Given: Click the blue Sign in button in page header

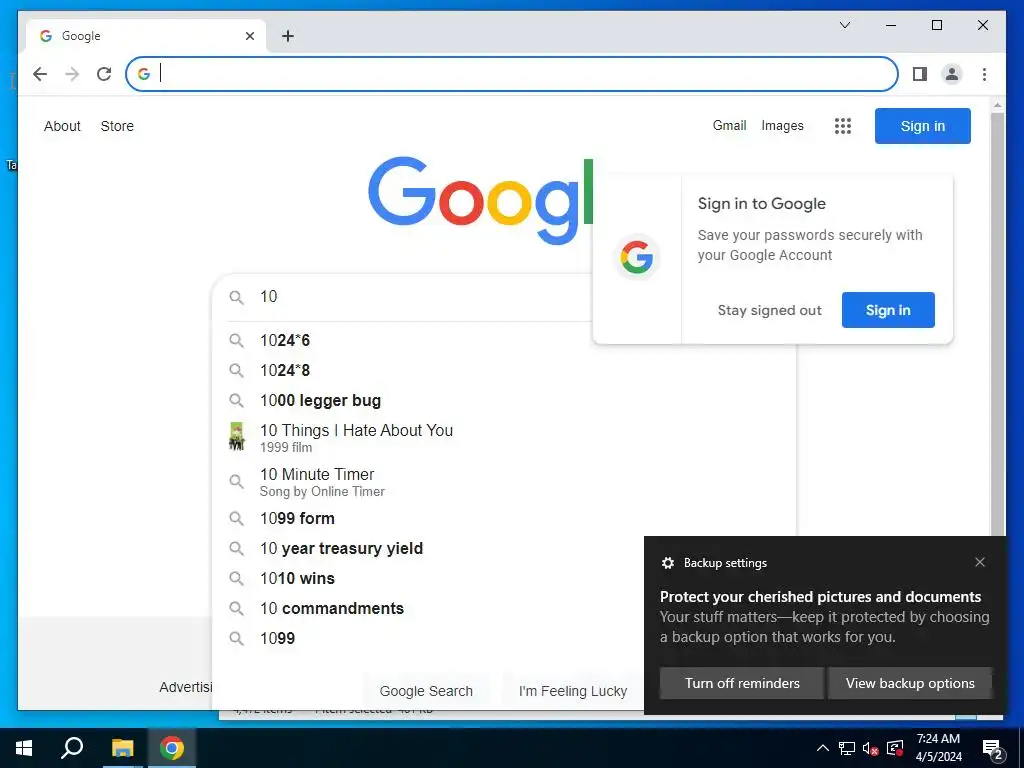Looking at the screenshot, I should tap(922, 126).
